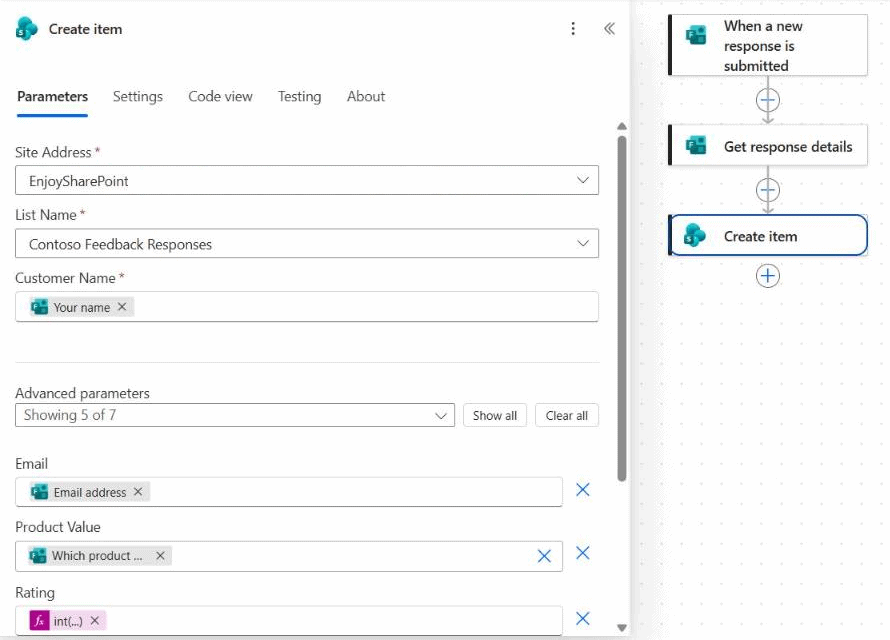Select the When a new response is submitted card

click(768, 45)
